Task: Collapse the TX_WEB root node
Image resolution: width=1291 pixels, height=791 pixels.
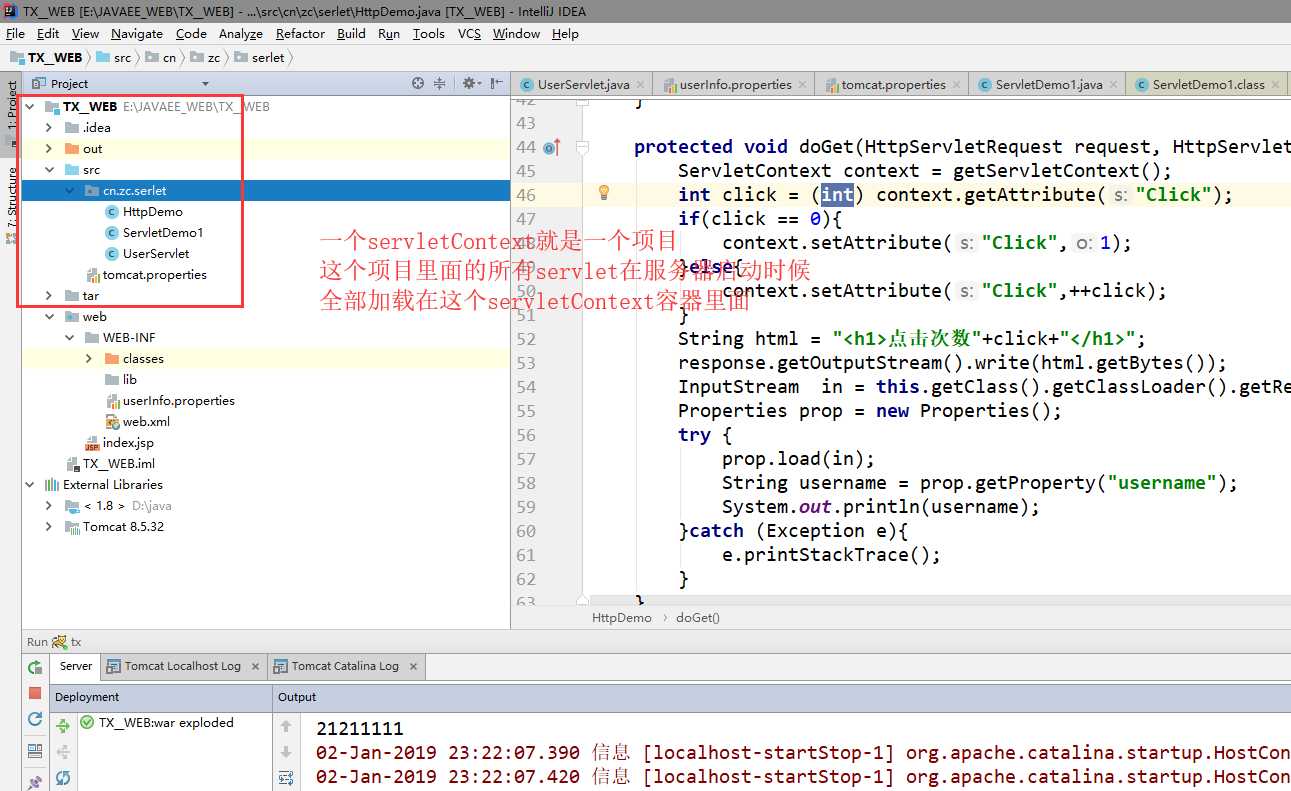Action: [x=30, y=107]
